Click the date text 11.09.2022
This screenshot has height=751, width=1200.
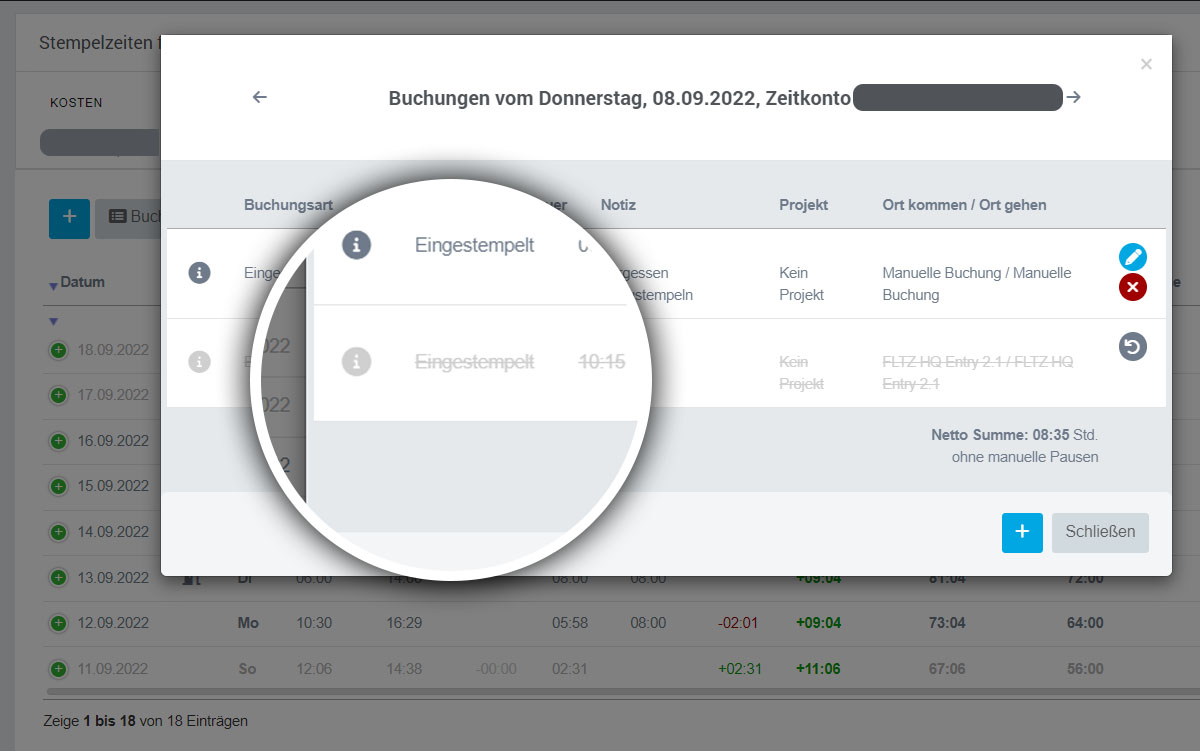coord(113,669)
